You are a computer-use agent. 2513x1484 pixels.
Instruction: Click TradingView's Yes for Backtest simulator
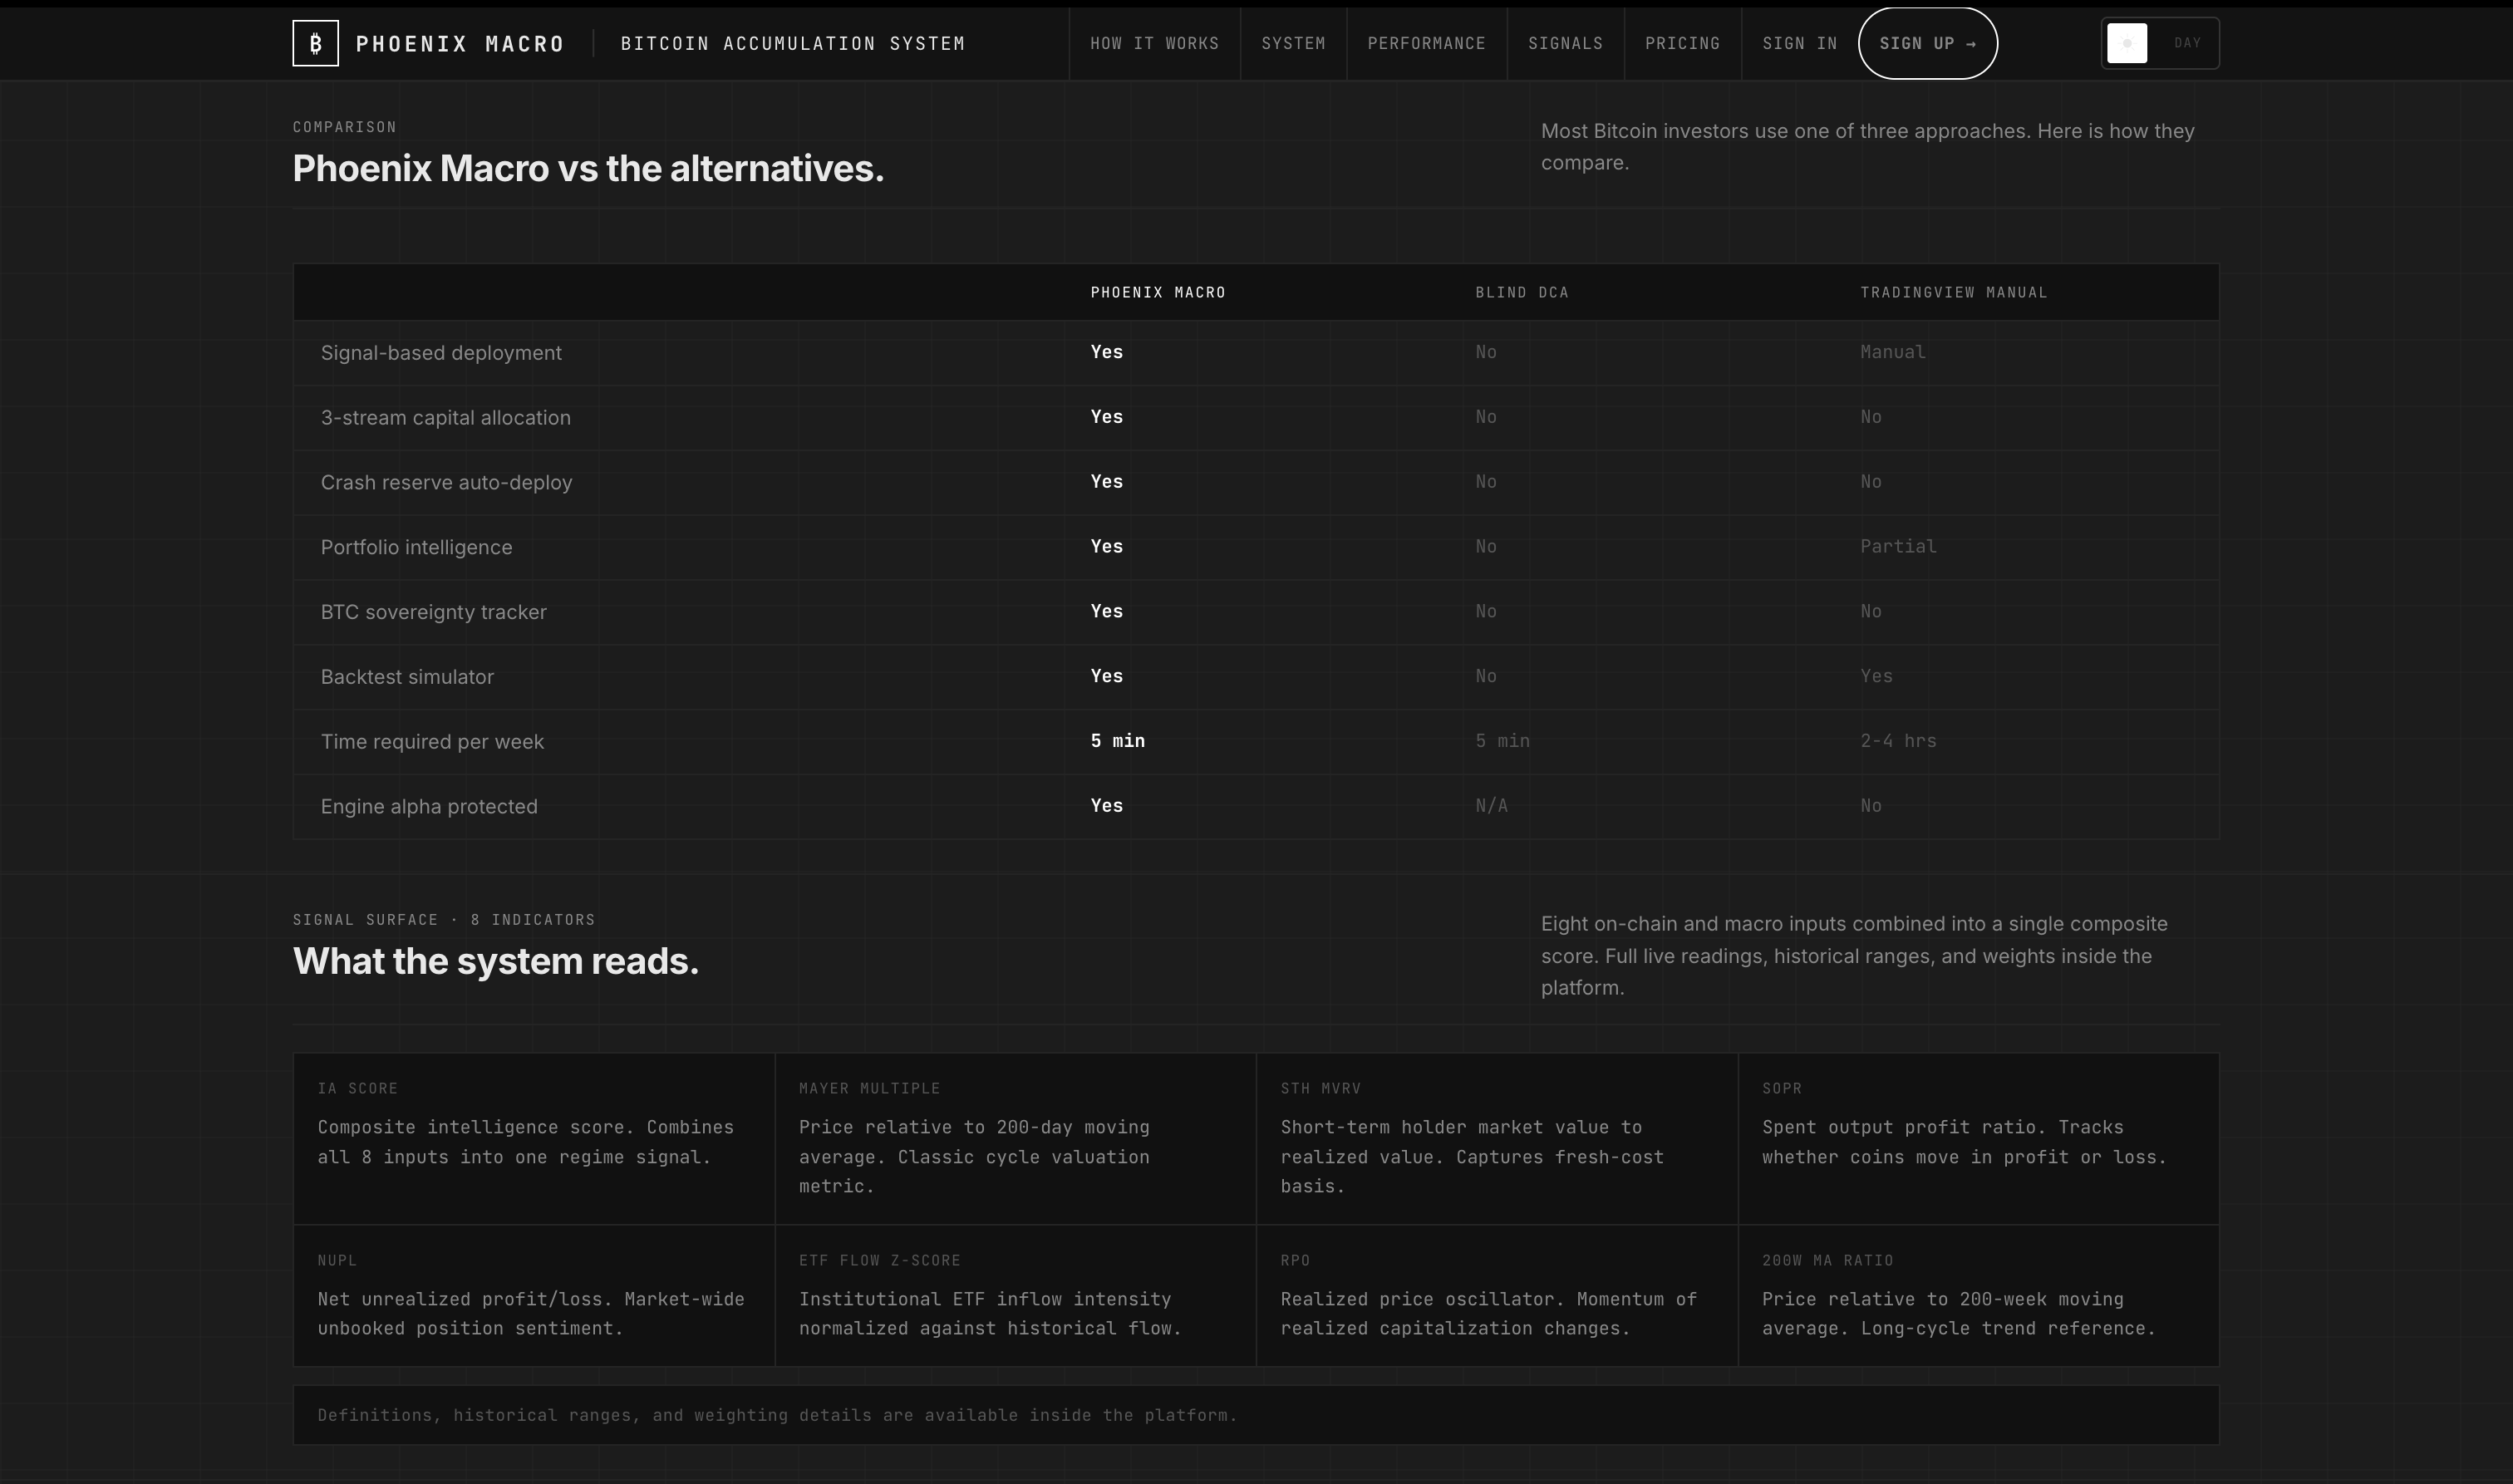click(x=1876, y=676)
